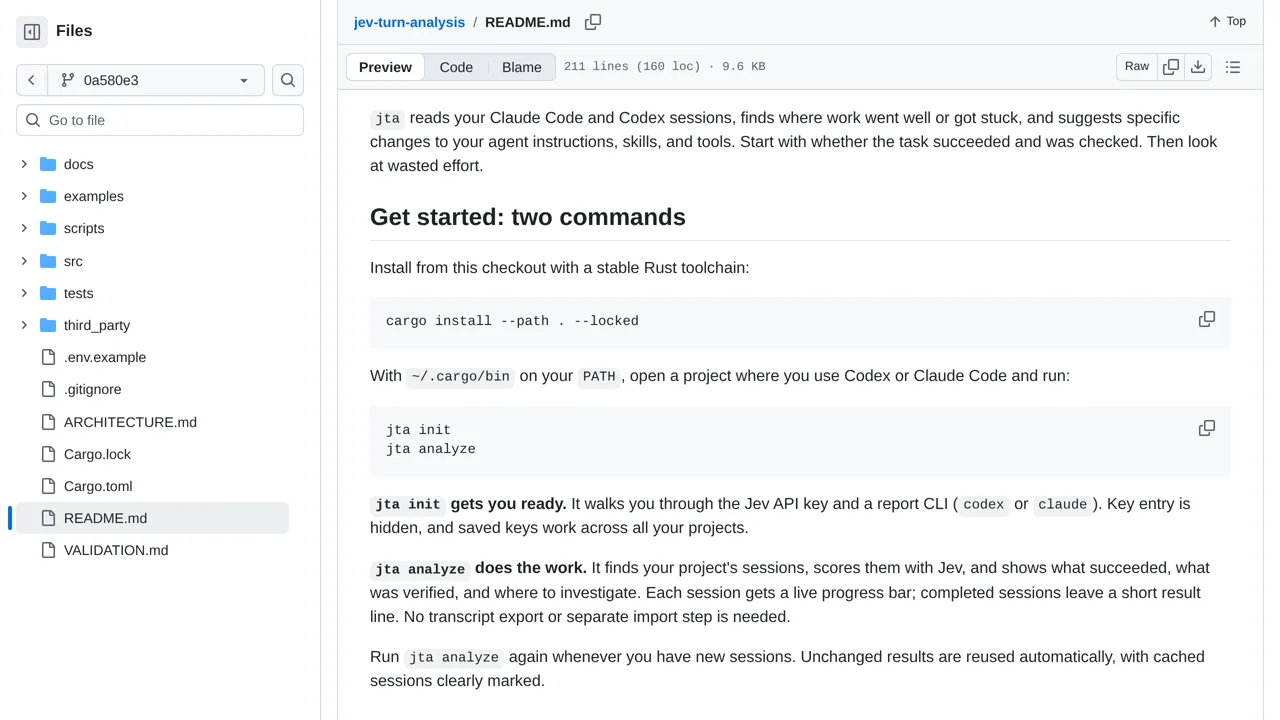Click the search files magnifier icon
This screenshot has height=720, width=1280.
(x=288, y=80)
